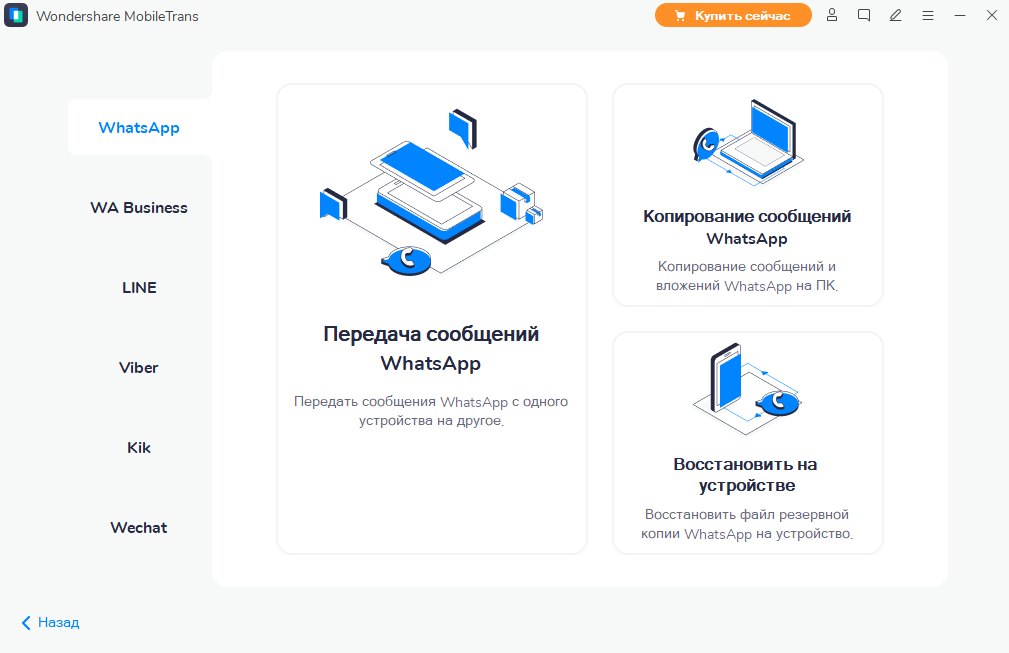Click the Wondershare MobileTrans title text
Screen dimensions: 1009x653
(117, 16)
